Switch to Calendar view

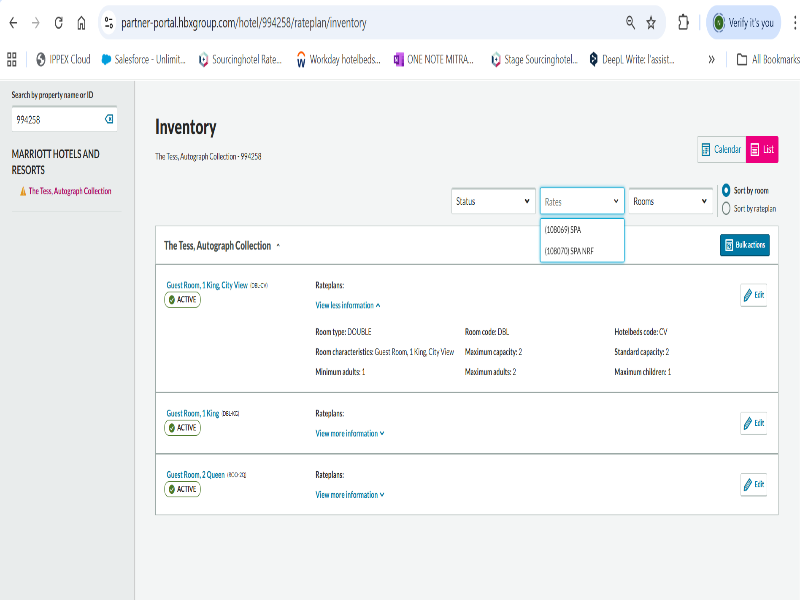tap(720, 150)
